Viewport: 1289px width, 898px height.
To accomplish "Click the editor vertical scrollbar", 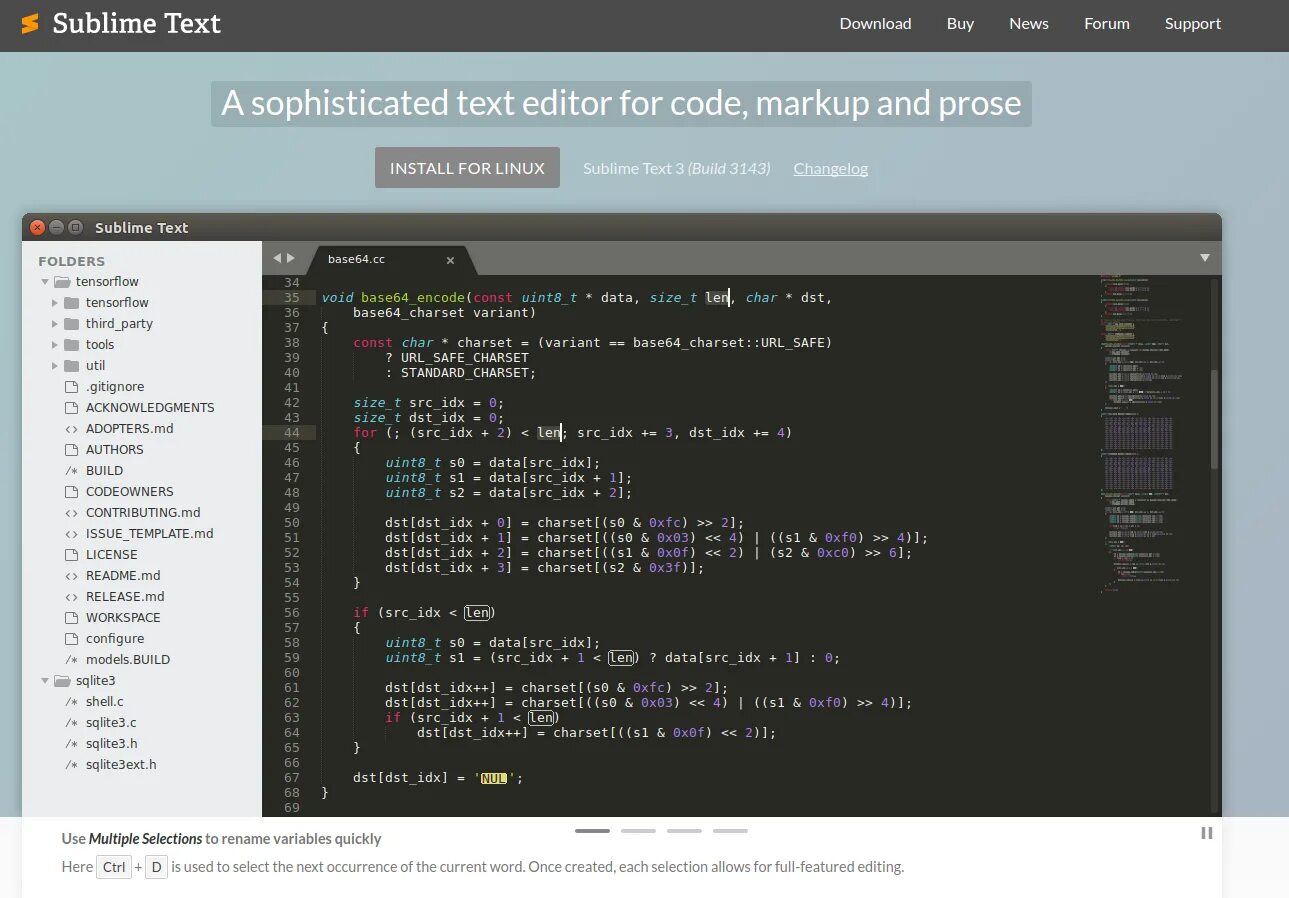I will tap(1215, 420).
